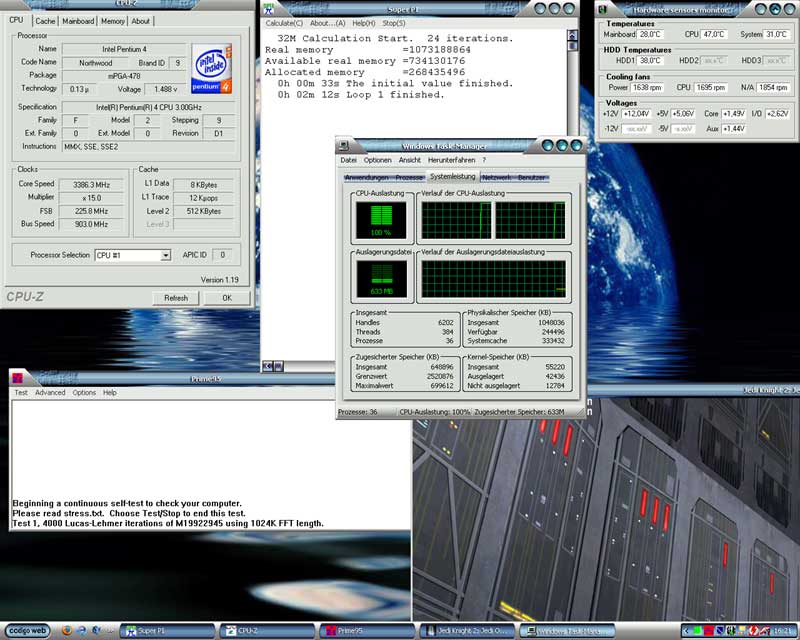
Task: Open the About...(A) menu in Super PI
Action: 328,23
